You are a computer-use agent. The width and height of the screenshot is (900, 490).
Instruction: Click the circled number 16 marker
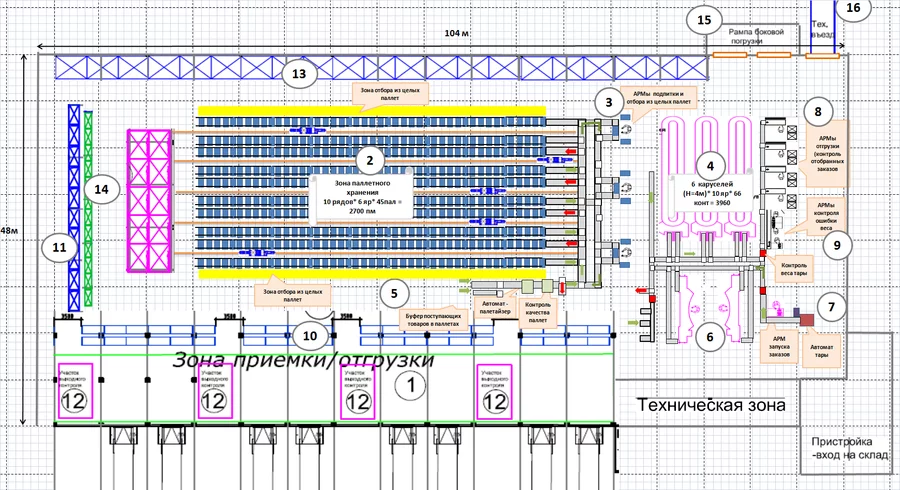pyautogui.click(x=854, y=8)
